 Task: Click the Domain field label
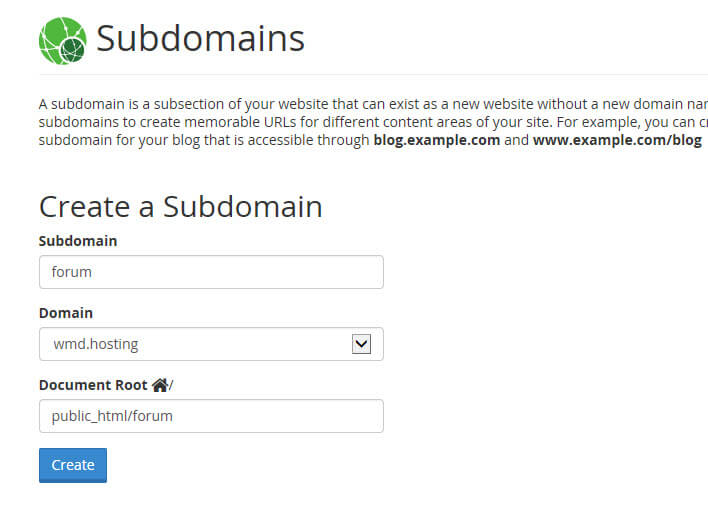click(x=66, y=313)
